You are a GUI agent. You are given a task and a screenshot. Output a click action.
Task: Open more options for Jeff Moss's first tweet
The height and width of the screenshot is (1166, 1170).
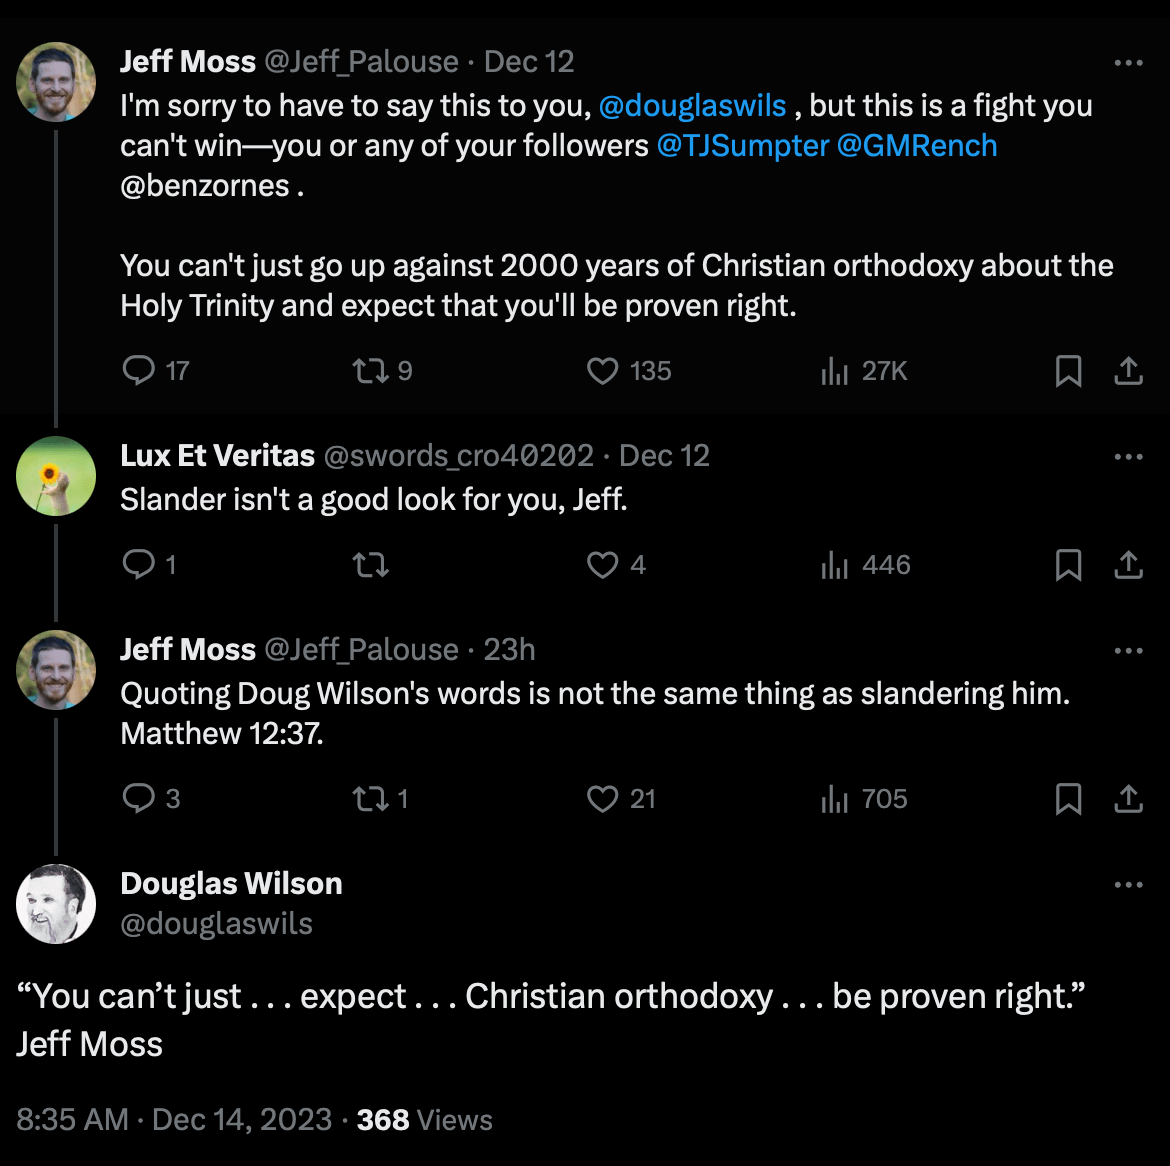[x=1128, y=62]
